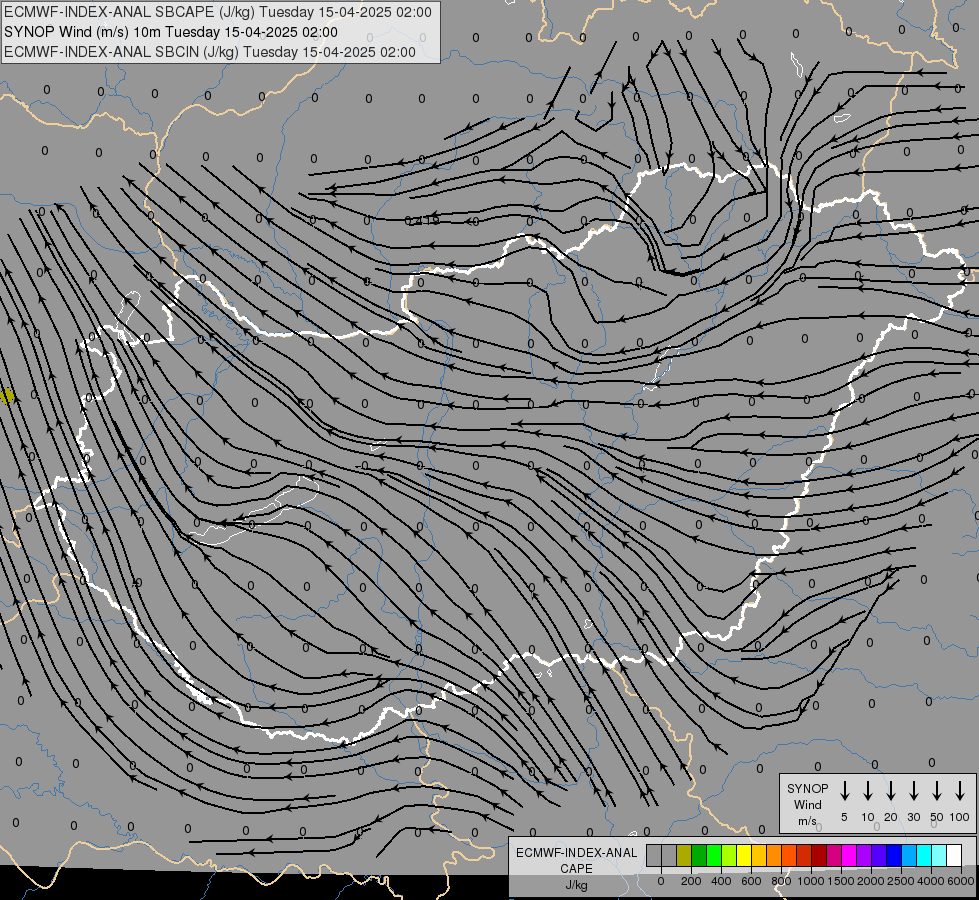
Task: Click the 10 m/s wind arrow in the legend
Action: pos(867,791)
